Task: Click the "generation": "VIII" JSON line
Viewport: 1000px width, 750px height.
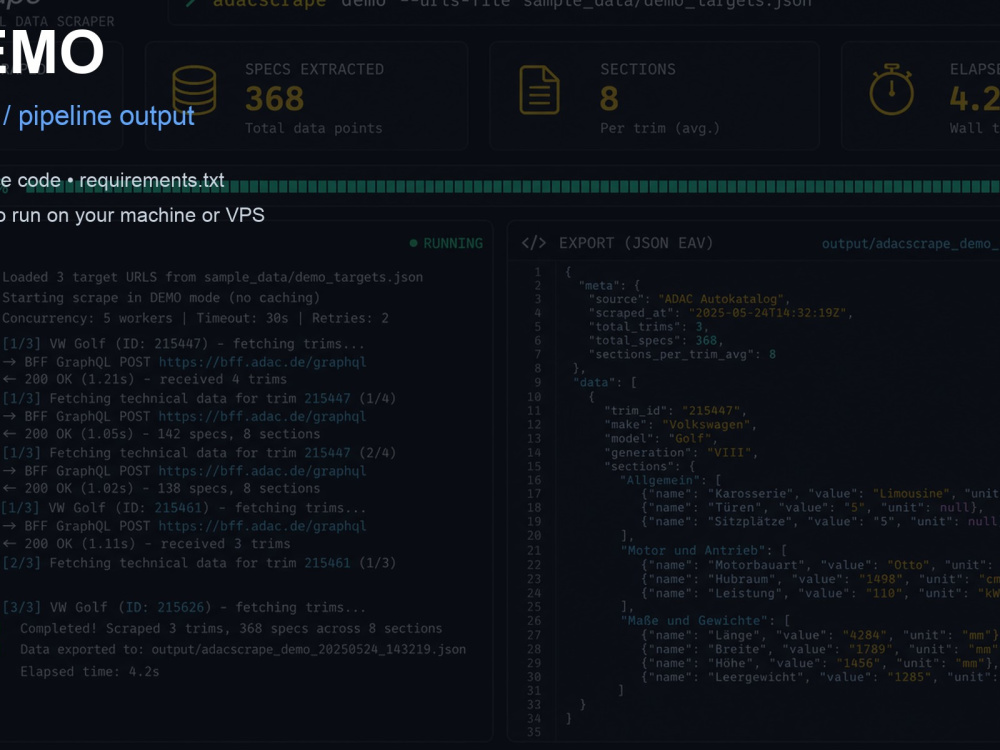Action: pyautogui.click(x=681, y=453)
